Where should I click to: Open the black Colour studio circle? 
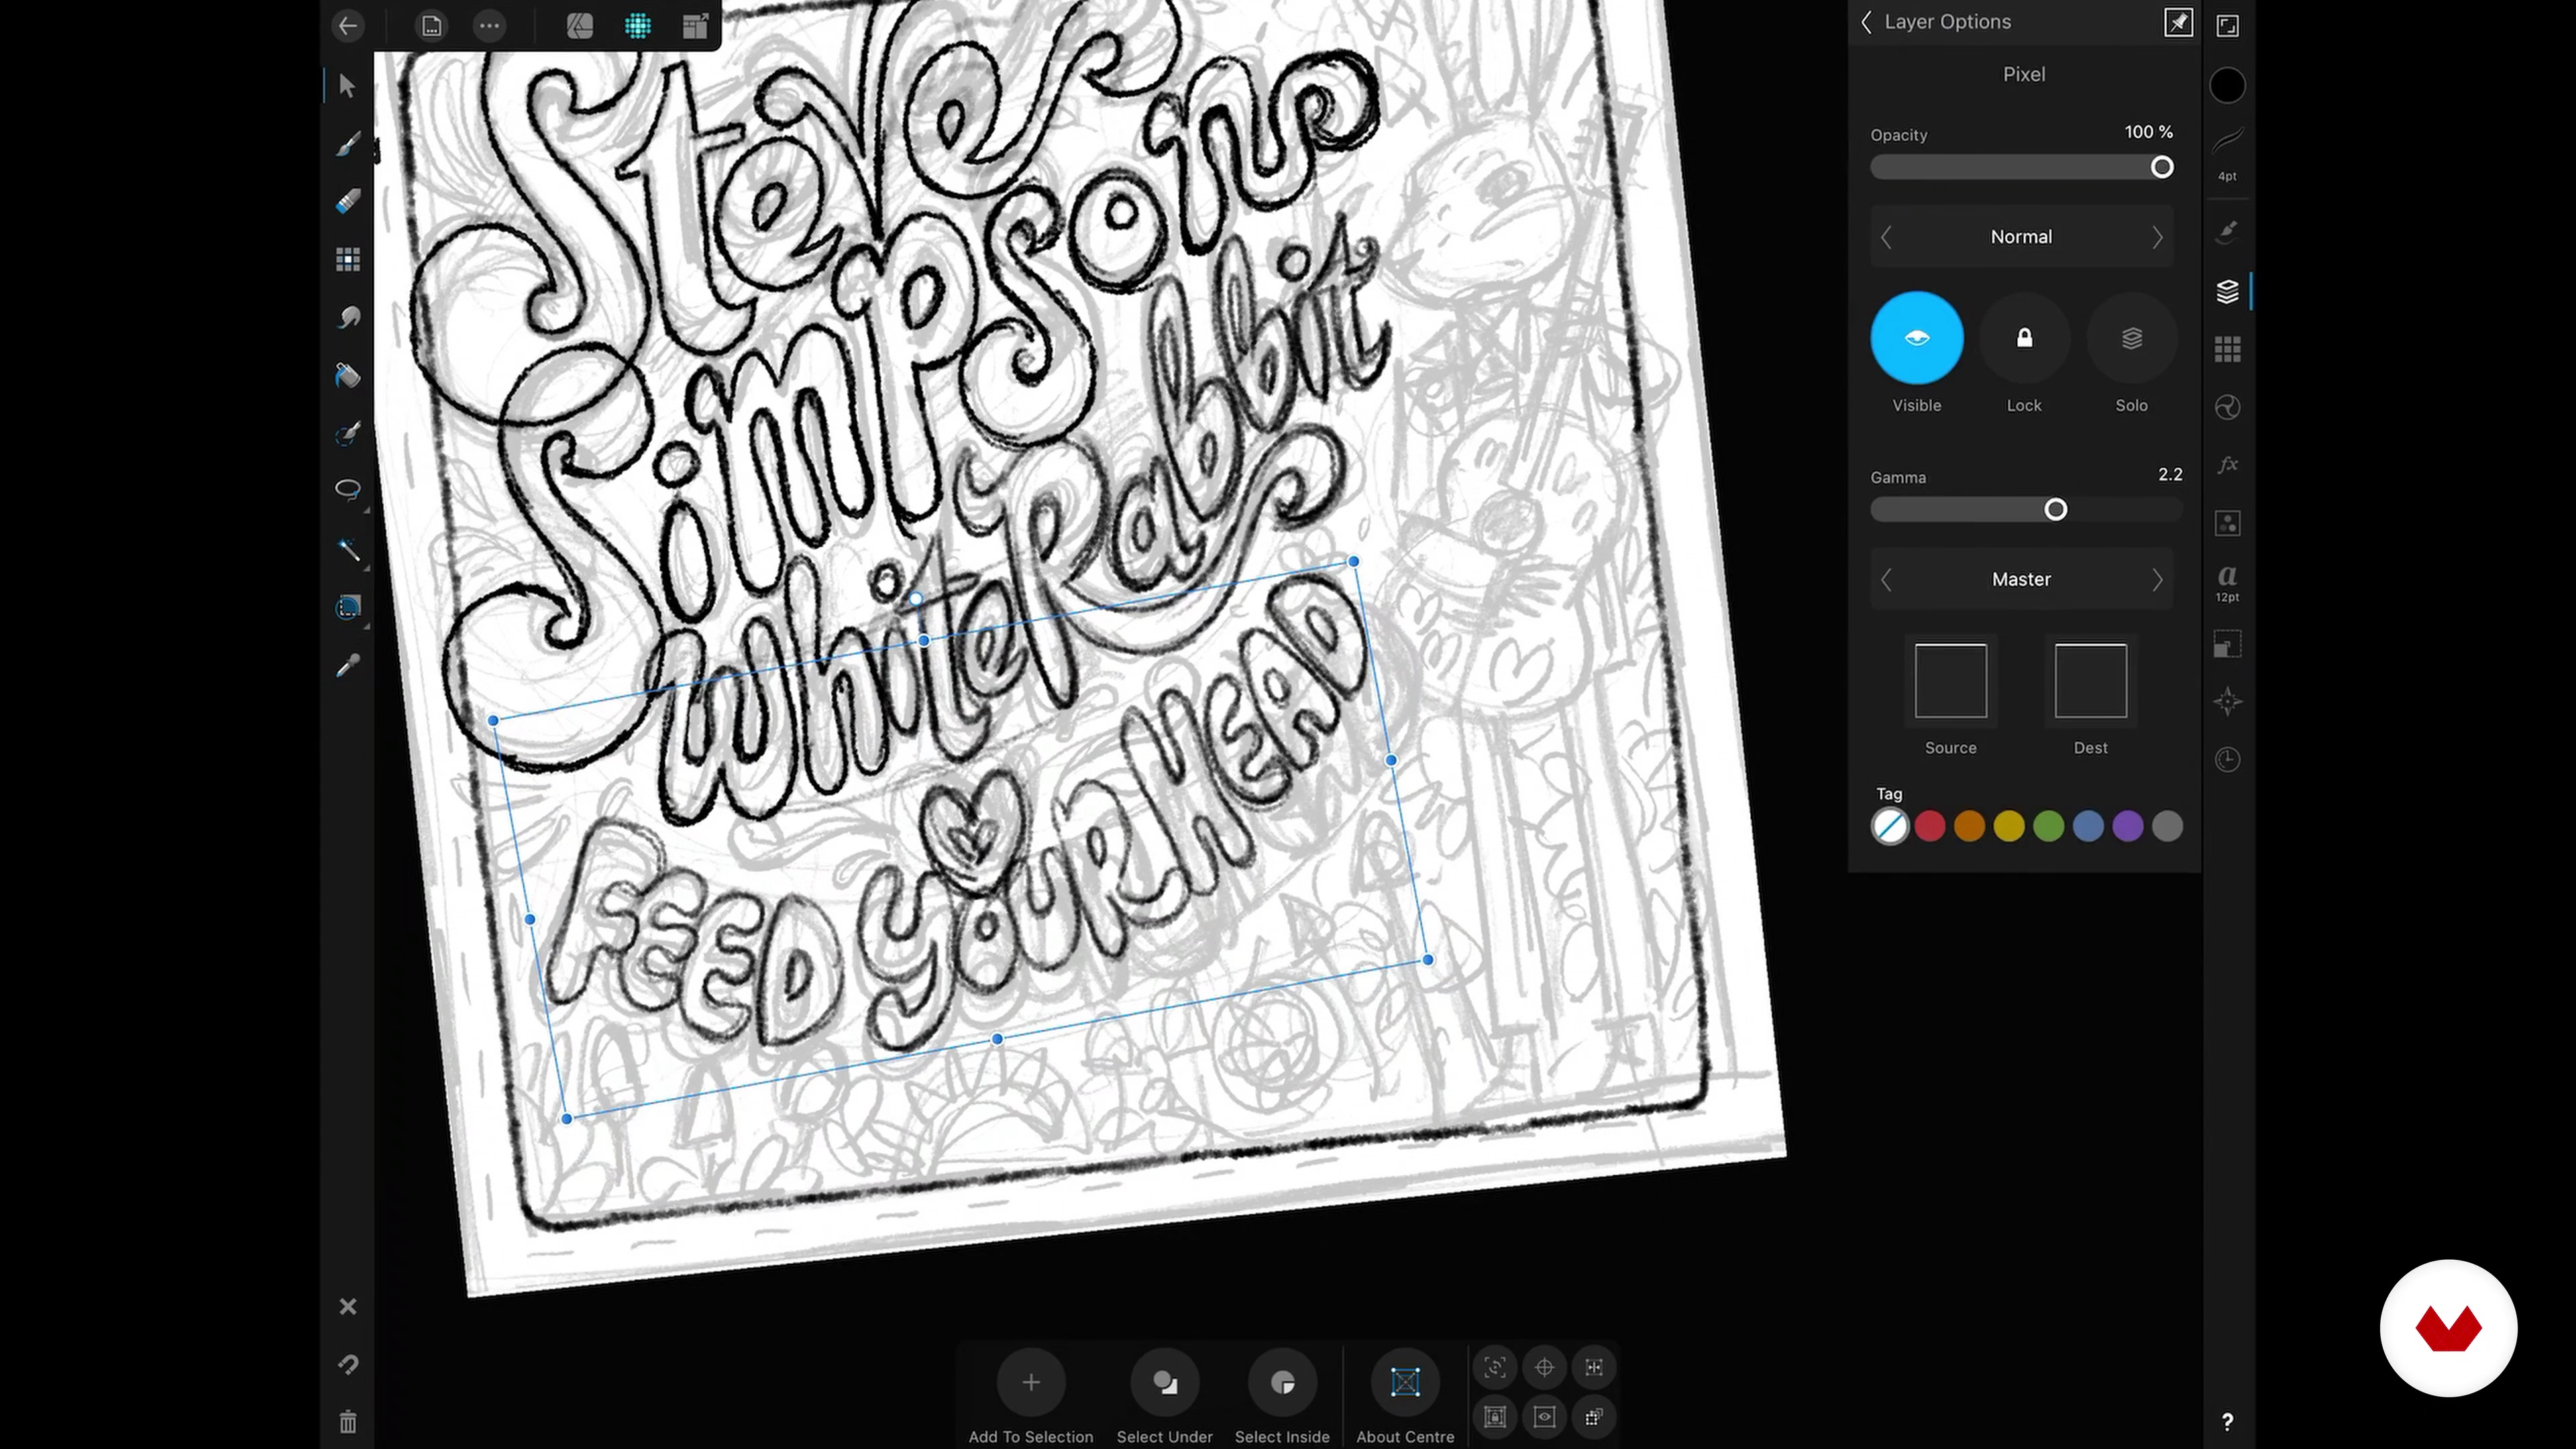tap(2227, 86)
